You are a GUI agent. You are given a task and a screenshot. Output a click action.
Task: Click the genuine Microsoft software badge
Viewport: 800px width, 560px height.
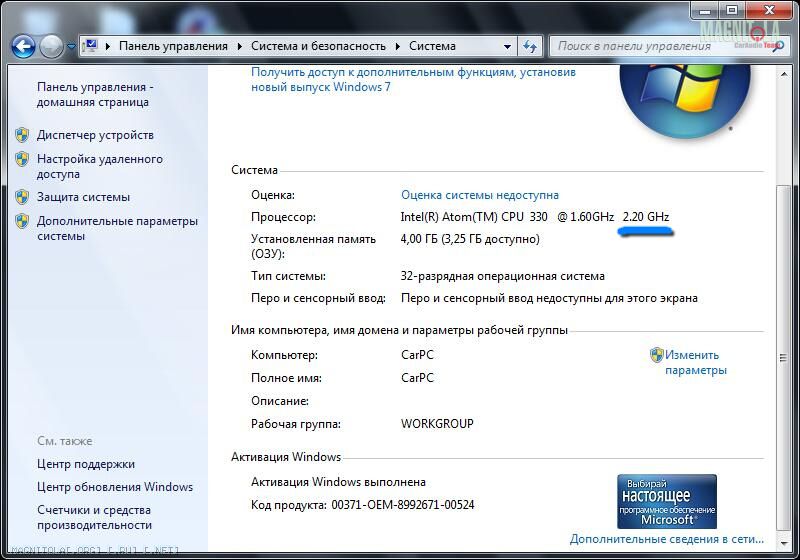[x=666, y=501]
